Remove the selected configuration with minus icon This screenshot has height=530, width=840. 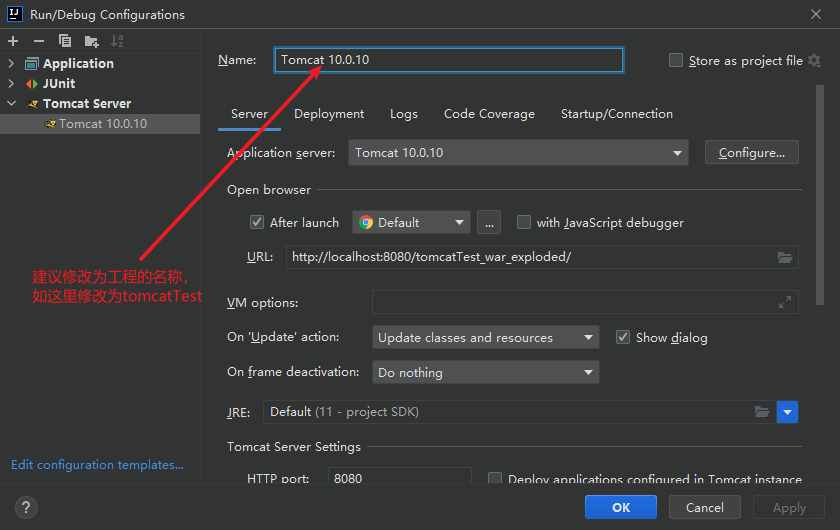(x=39, y=41)
